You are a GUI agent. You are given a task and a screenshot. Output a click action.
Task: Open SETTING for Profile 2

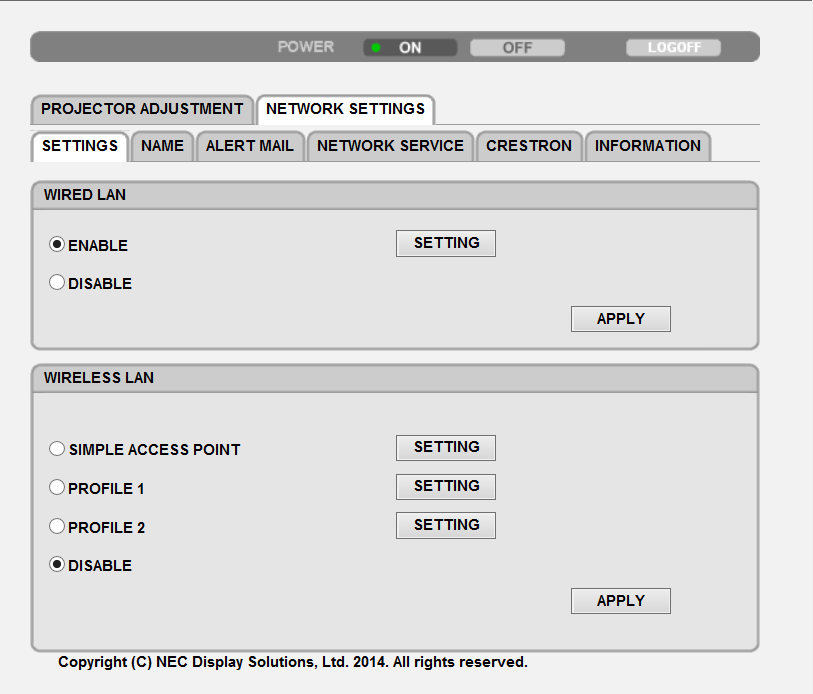pos(446,525)
